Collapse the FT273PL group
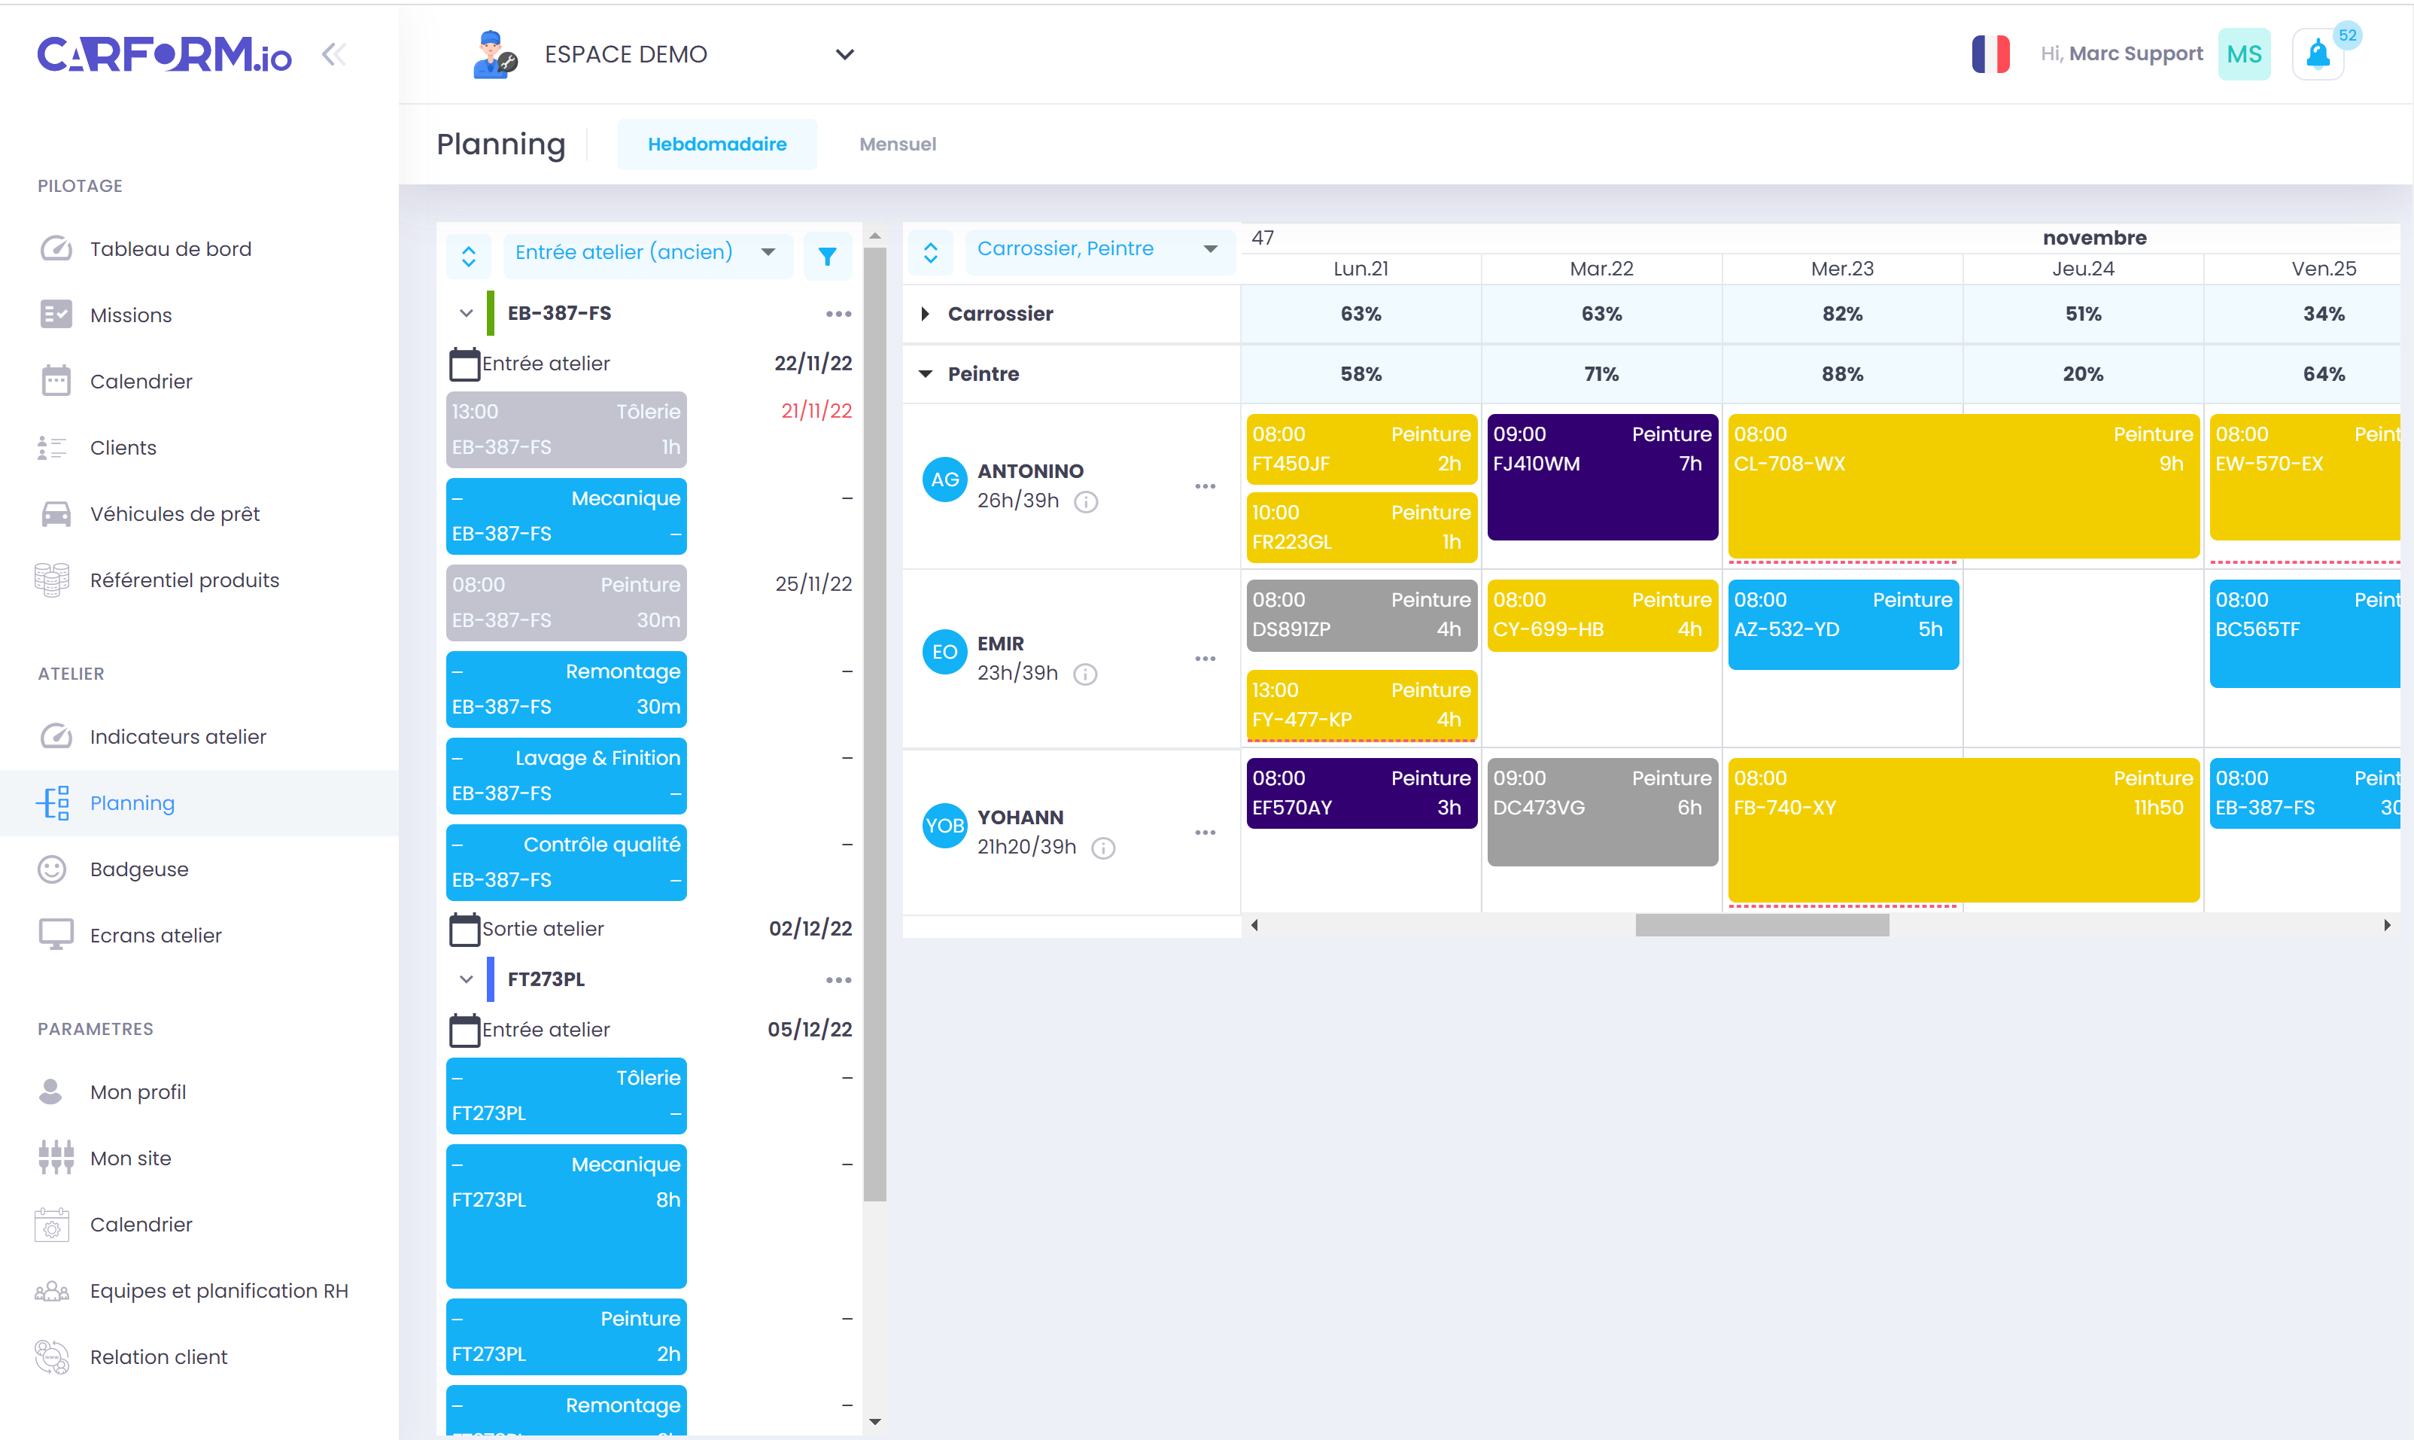Screen dimensions: 2414x1440 466,979
